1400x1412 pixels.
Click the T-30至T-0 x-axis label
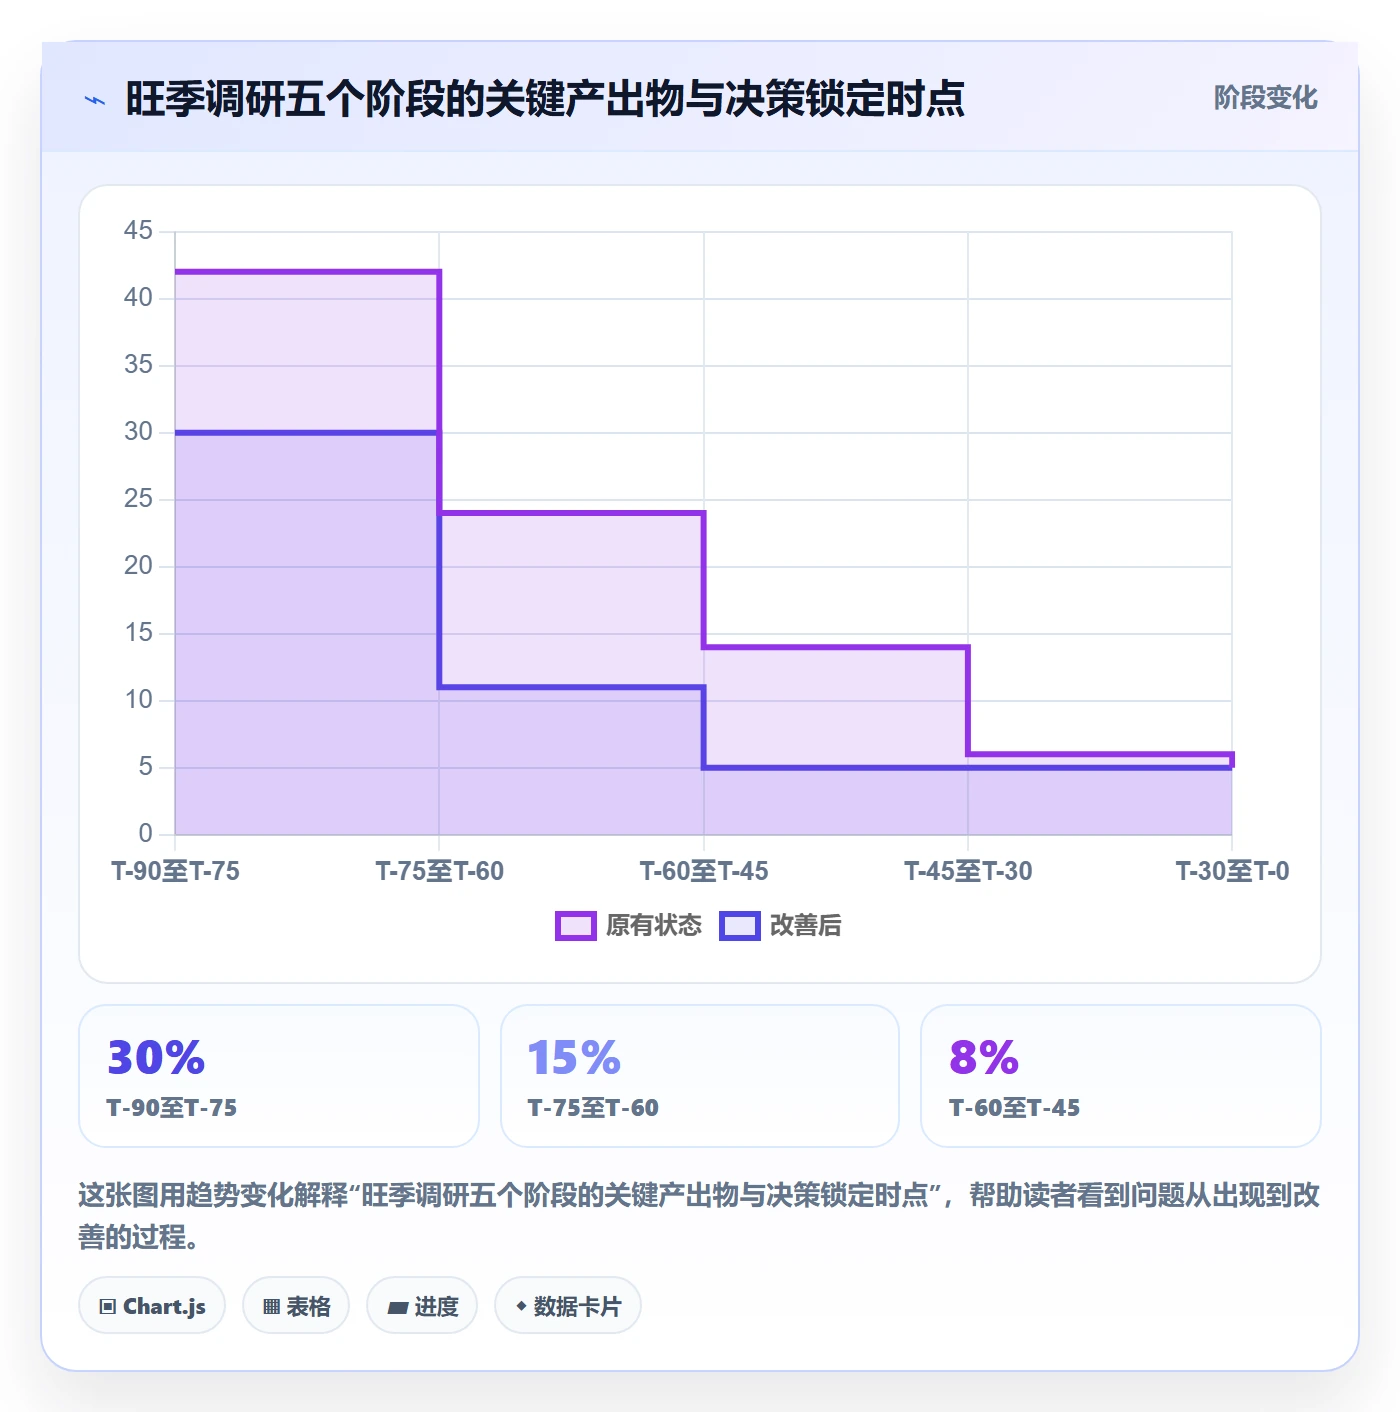tap(1232, 871)
